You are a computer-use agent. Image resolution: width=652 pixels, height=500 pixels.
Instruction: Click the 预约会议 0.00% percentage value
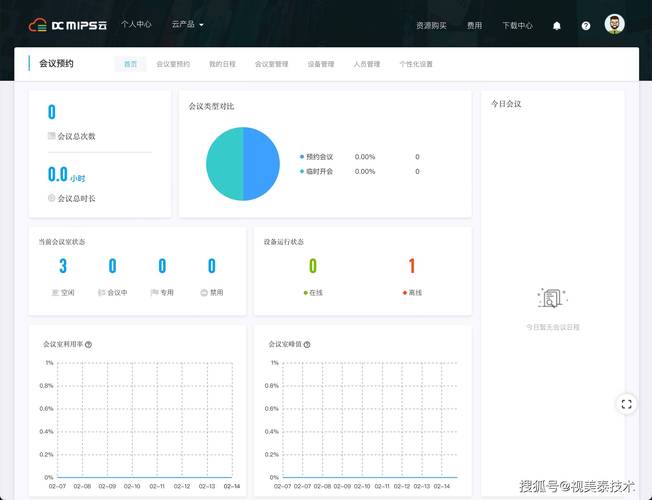pyautogui.click(x=365, y=157)
